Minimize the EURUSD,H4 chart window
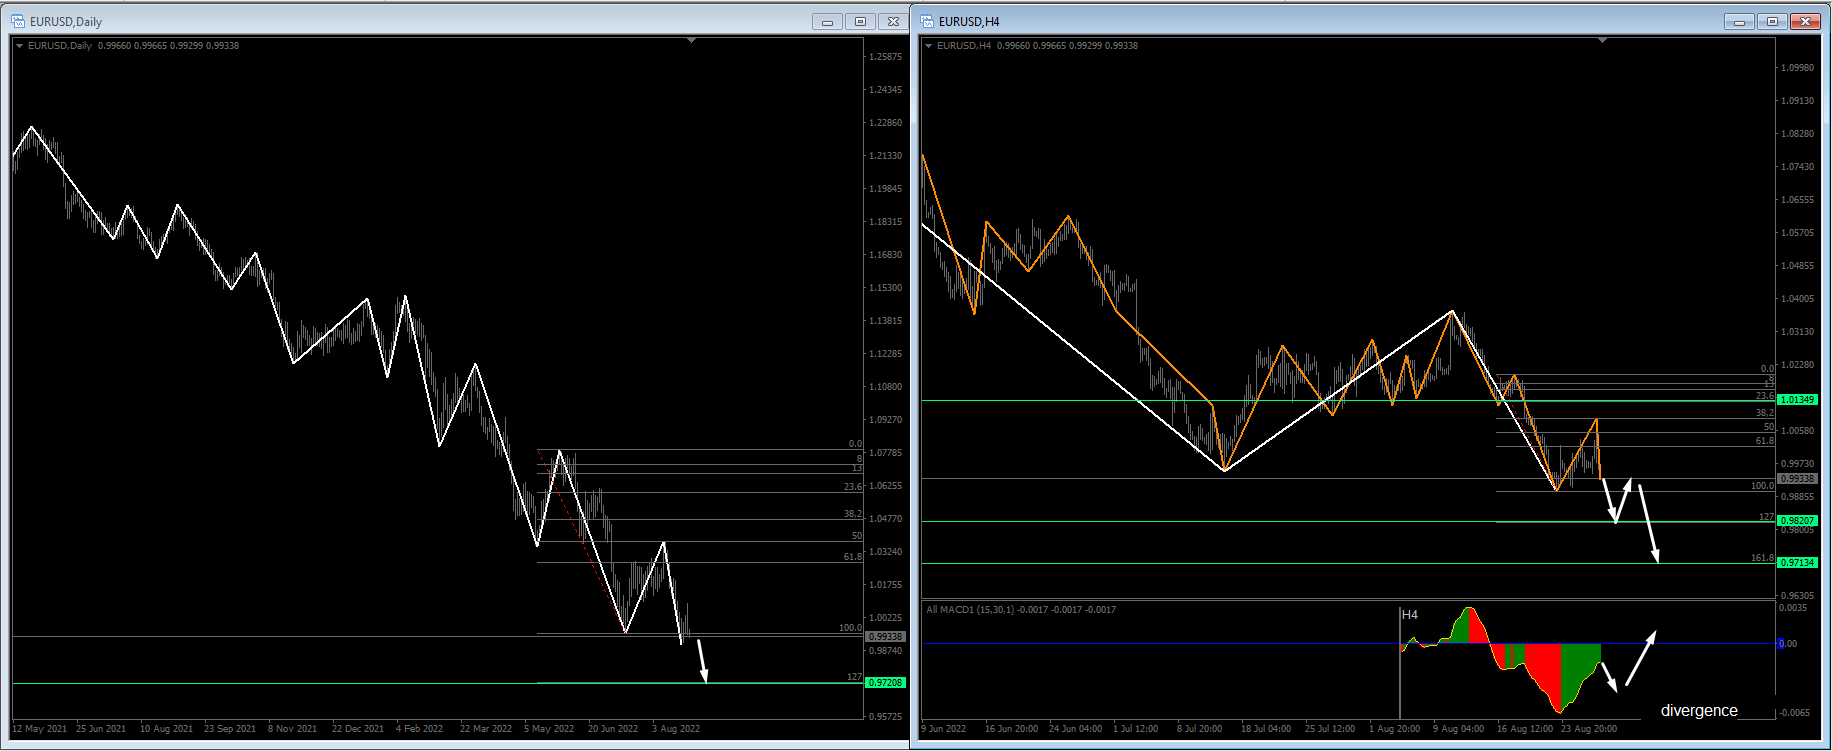This screenshot has height=751, width=1832. coord(1739,21)
